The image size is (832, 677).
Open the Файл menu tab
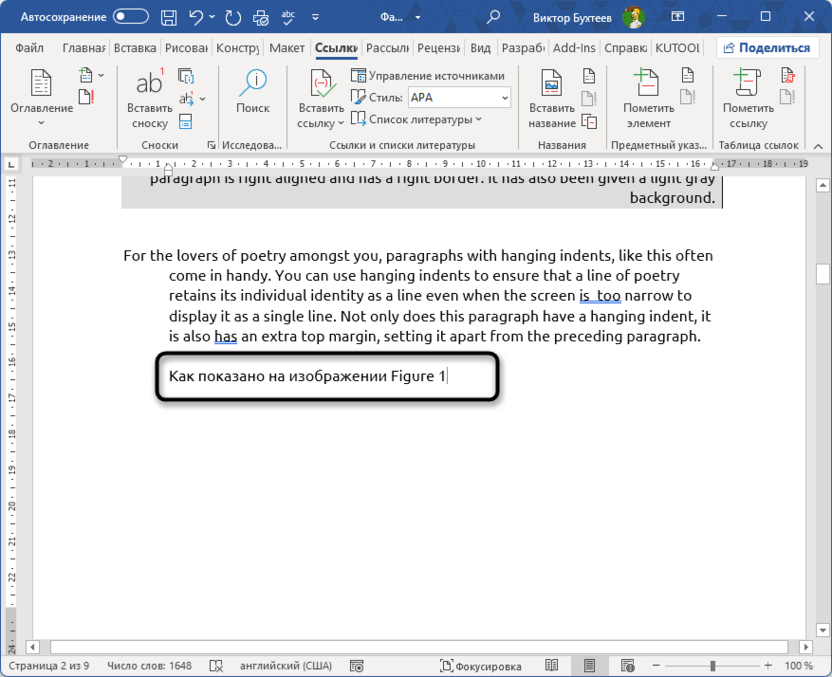[x=29, y=48]
